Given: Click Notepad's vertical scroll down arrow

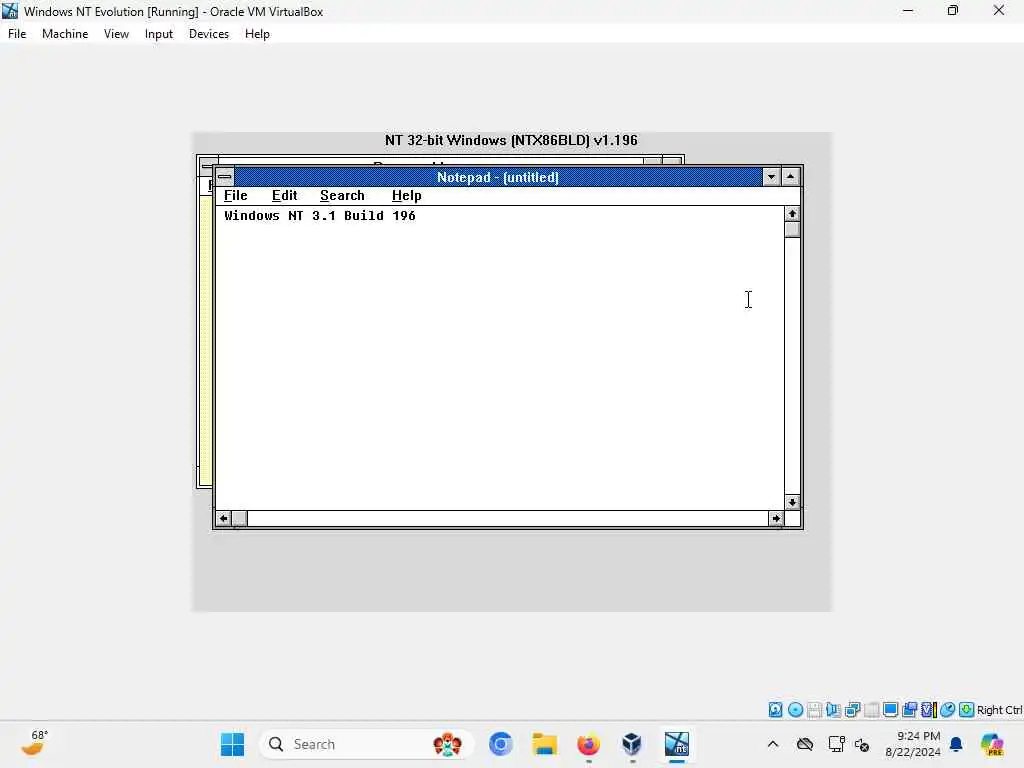Looking at the screenshot, I should (792, 502).
